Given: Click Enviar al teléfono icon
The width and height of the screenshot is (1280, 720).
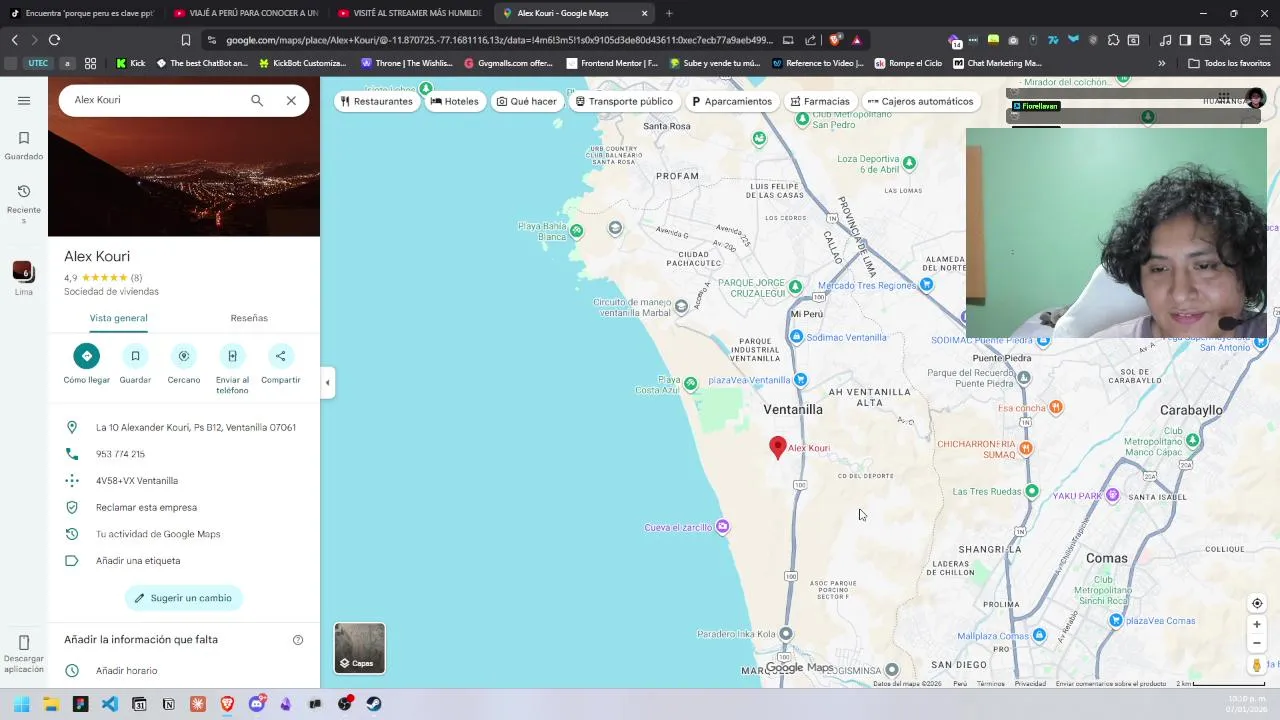Looking at the screenshot, I should (x=232, y=356).
